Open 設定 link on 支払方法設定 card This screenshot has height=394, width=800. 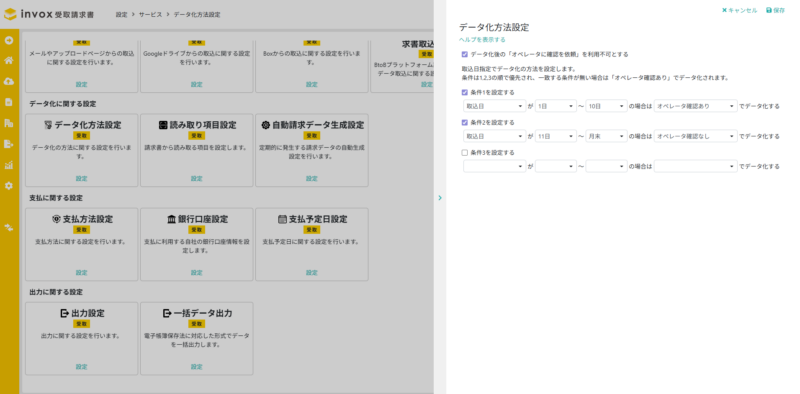coord(82,273)
